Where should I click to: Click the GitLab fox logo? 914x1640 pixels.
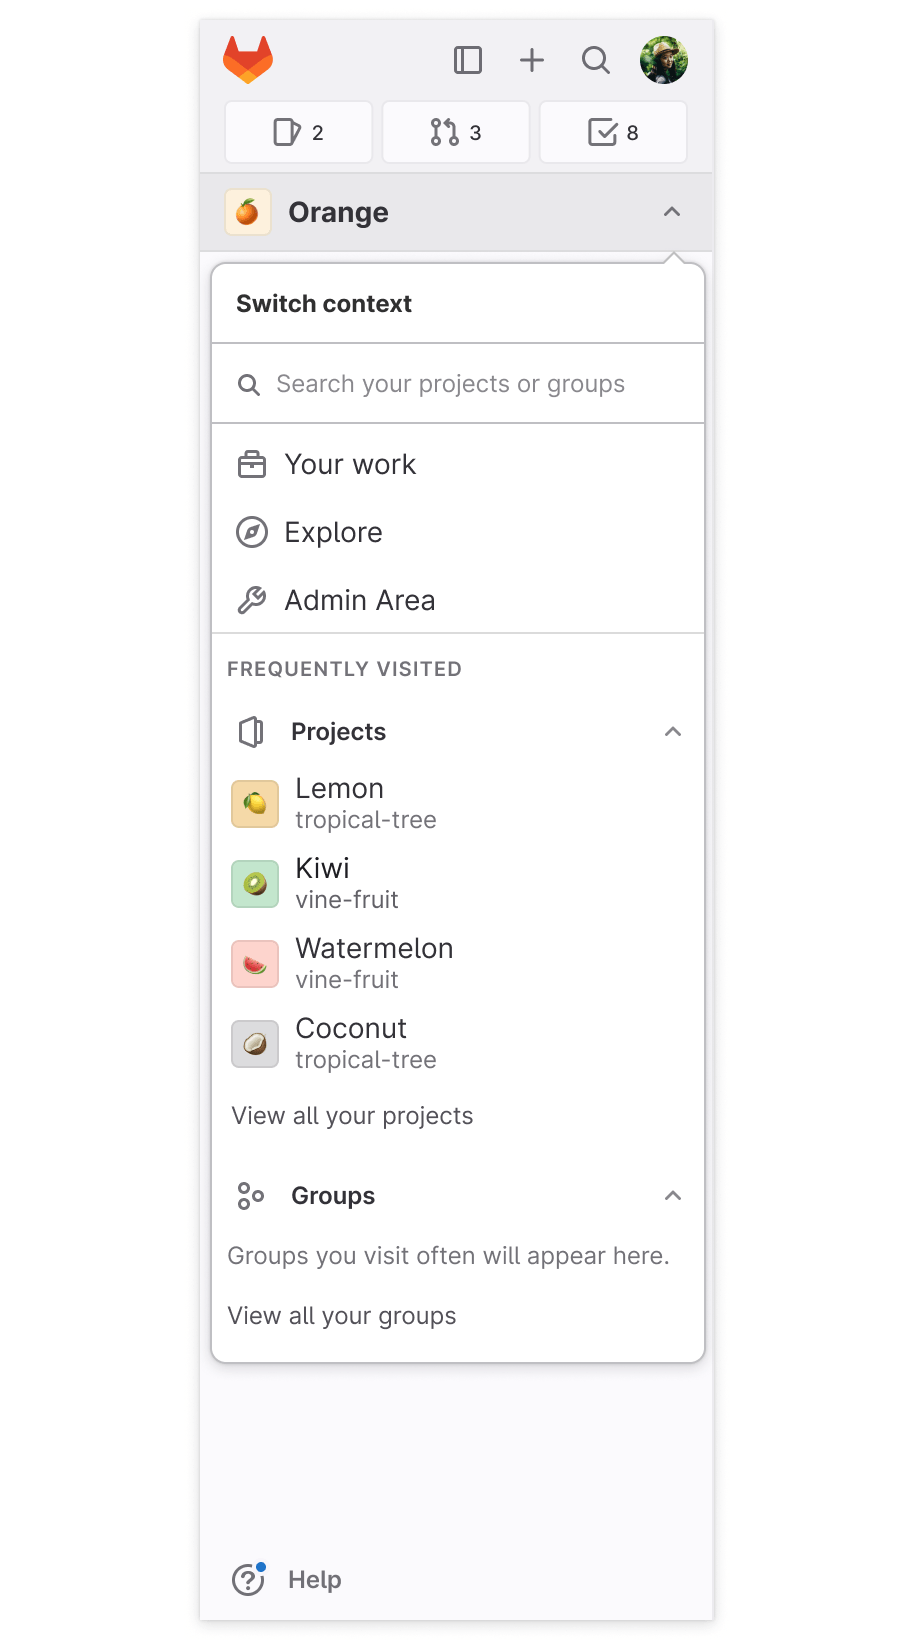[248, 59]
